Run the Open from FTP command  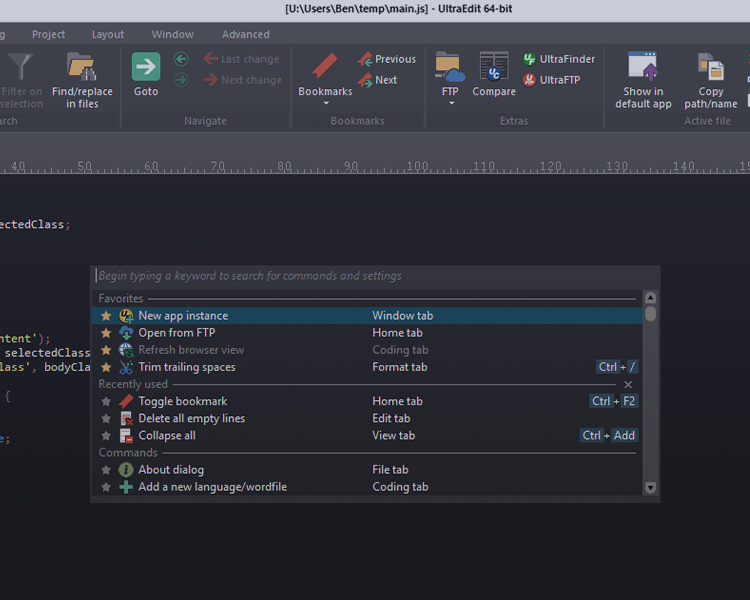click(367, 333)
